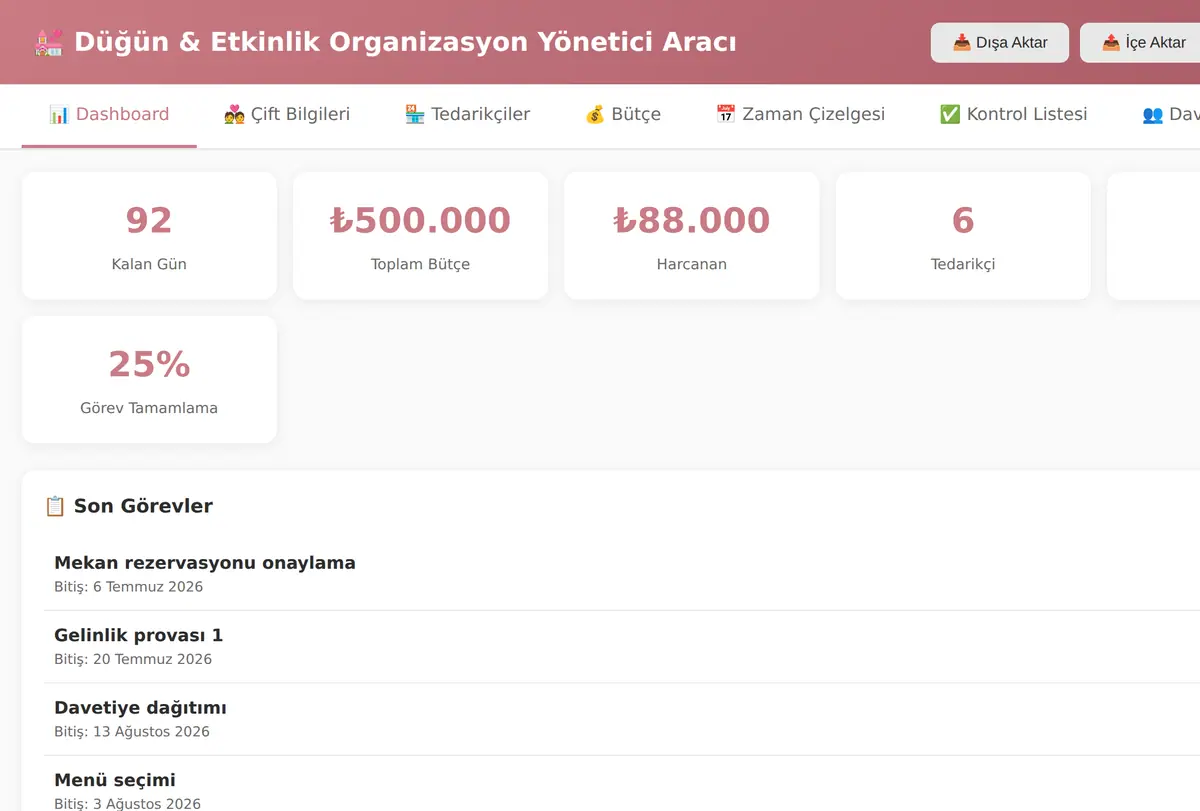Click the Dışa Aktar export button
1200x811 pixels.
[1000, 43]
